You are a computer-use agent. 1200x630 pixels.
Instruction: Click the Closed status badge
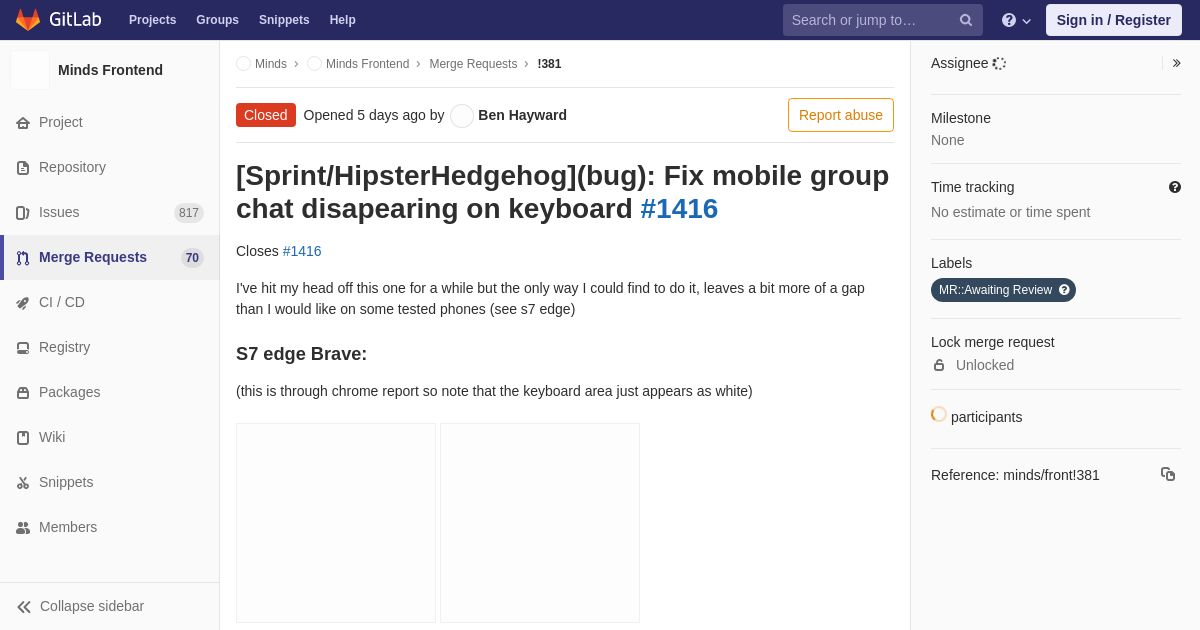pyautogui.click(x=266, y=115)
